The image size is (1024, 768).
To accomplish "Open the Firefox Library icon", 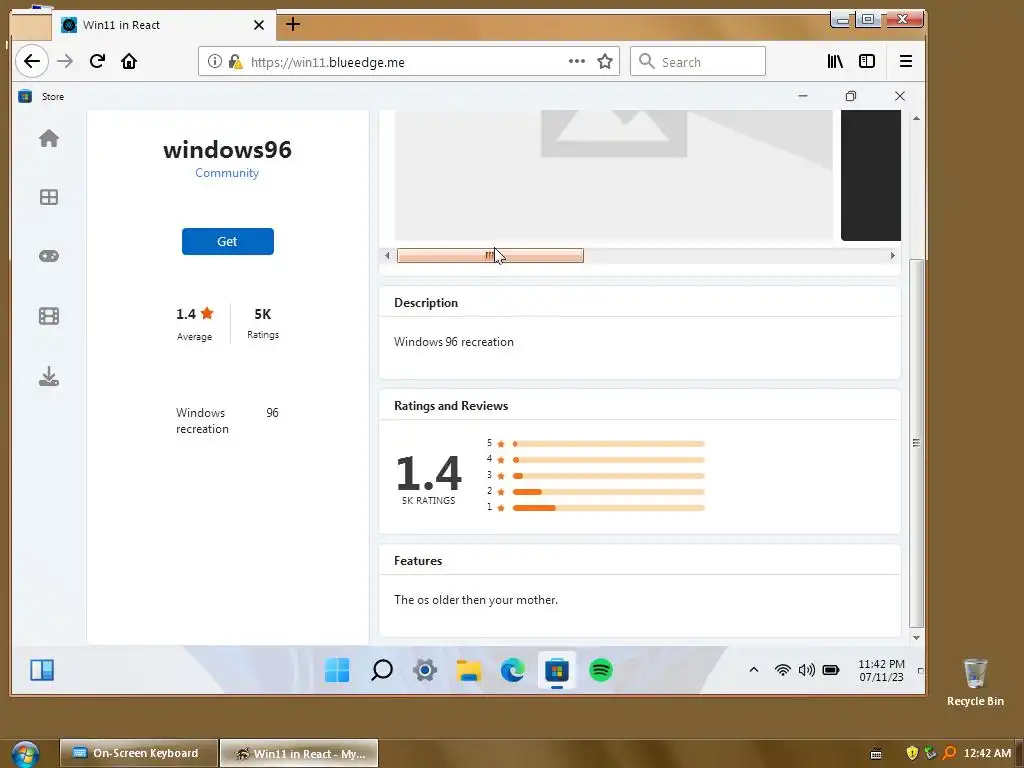I will point(835,61).
